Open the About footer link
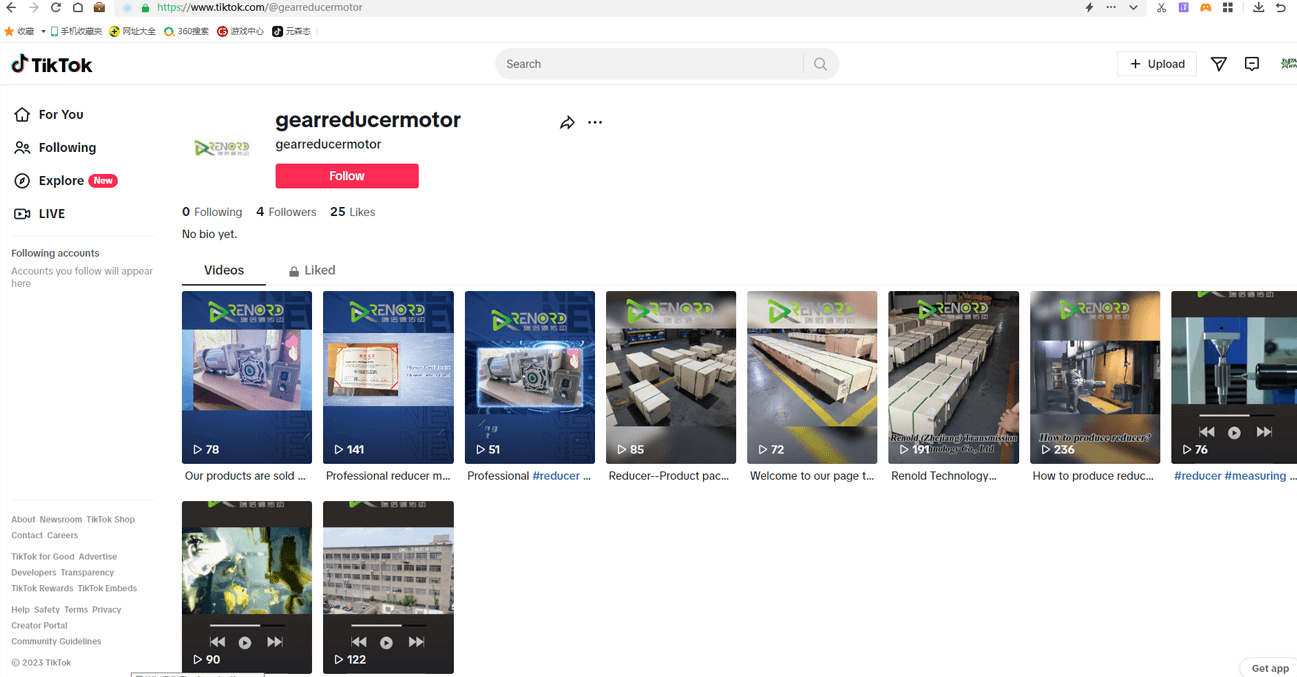This screenshot has height=677, width=1297. click(x=23, y=520)
